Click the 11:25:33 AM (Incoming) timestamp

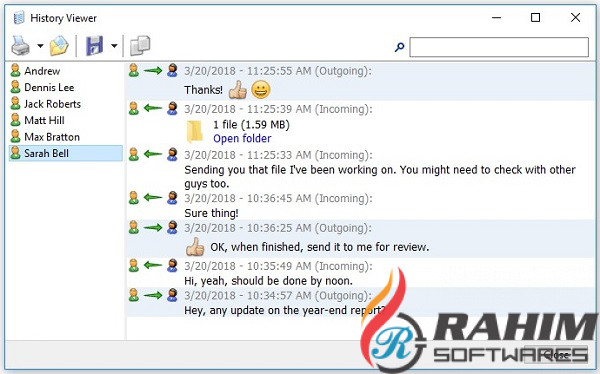point(278,155)
